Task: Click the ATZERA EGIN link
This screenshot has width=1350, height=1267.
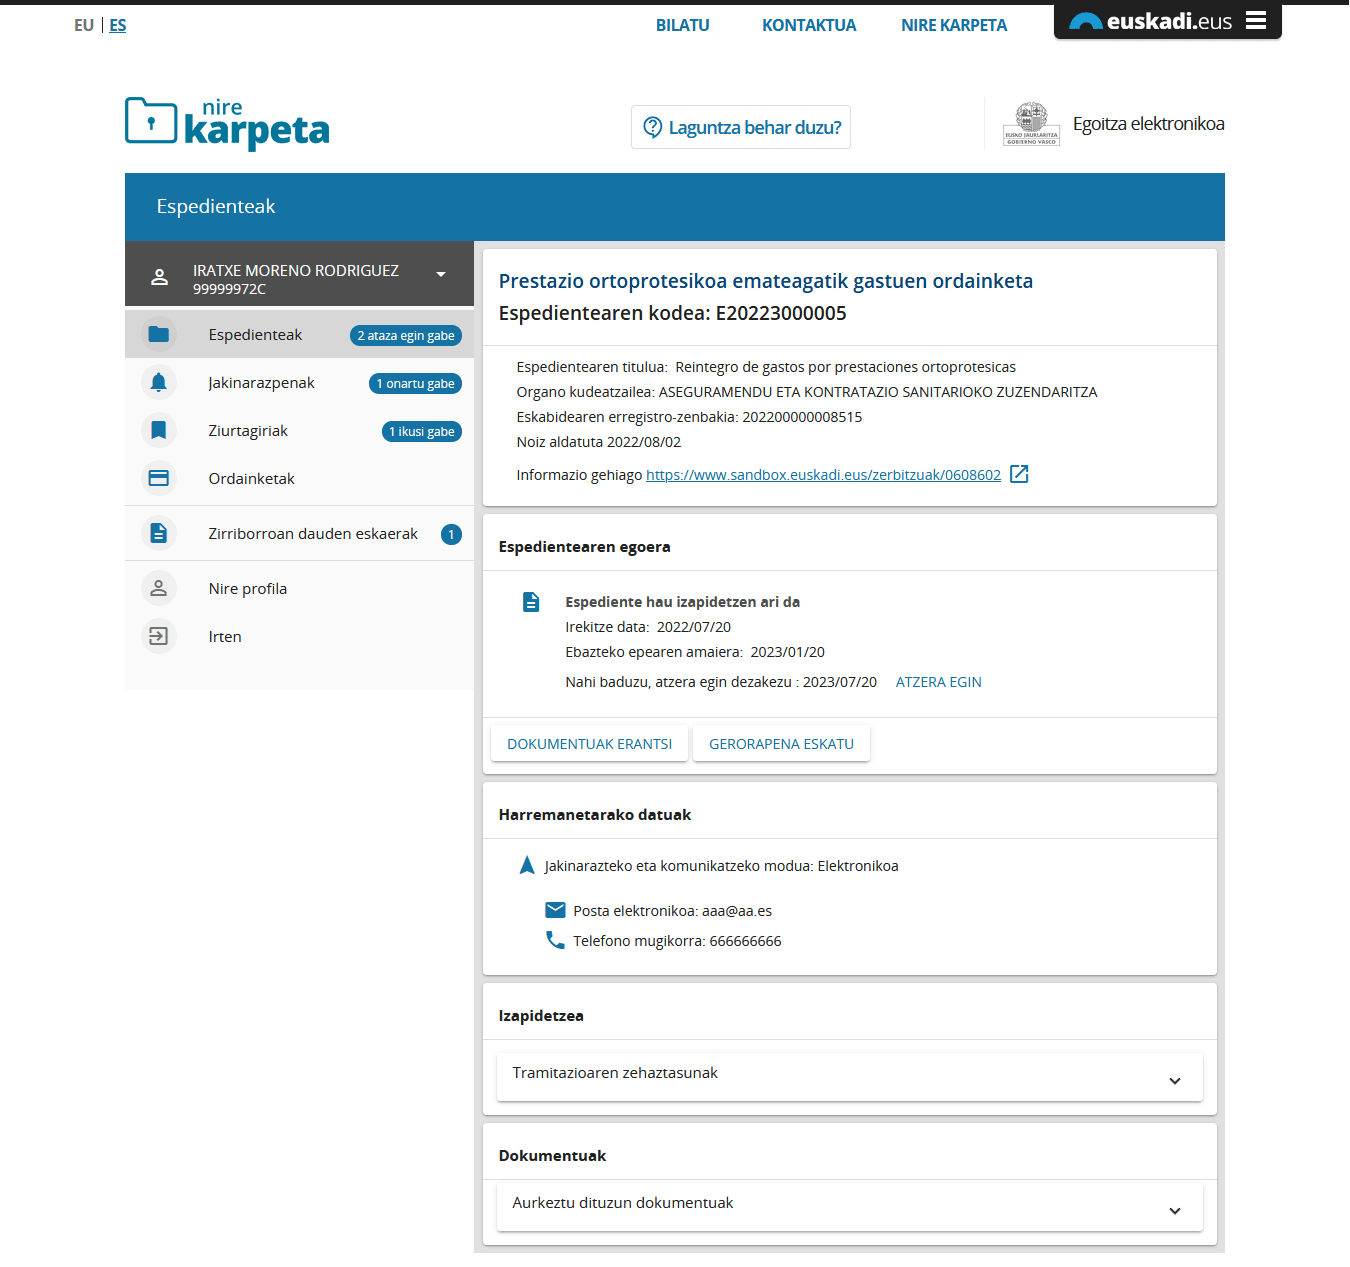Action: 938,682
